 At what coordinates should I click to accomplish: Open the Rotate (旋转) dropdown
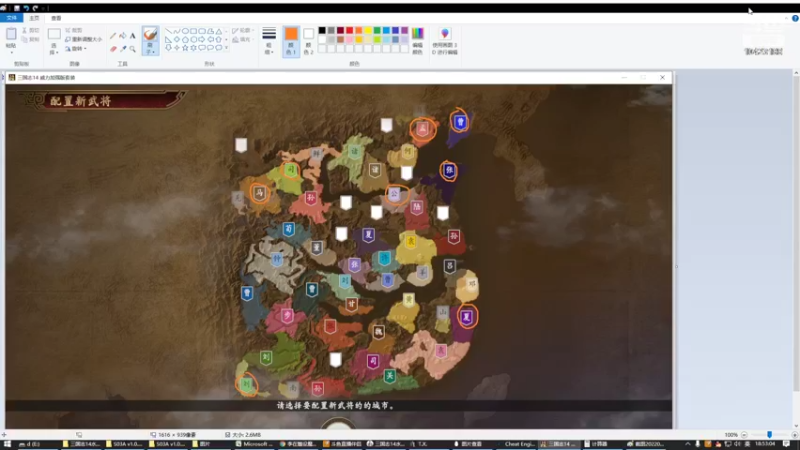point(76,48)
